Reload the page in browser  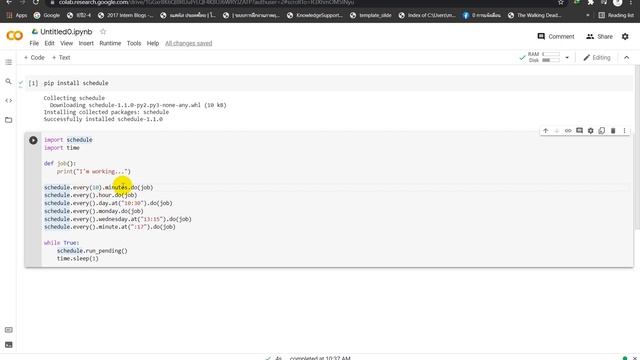[36, 2]
